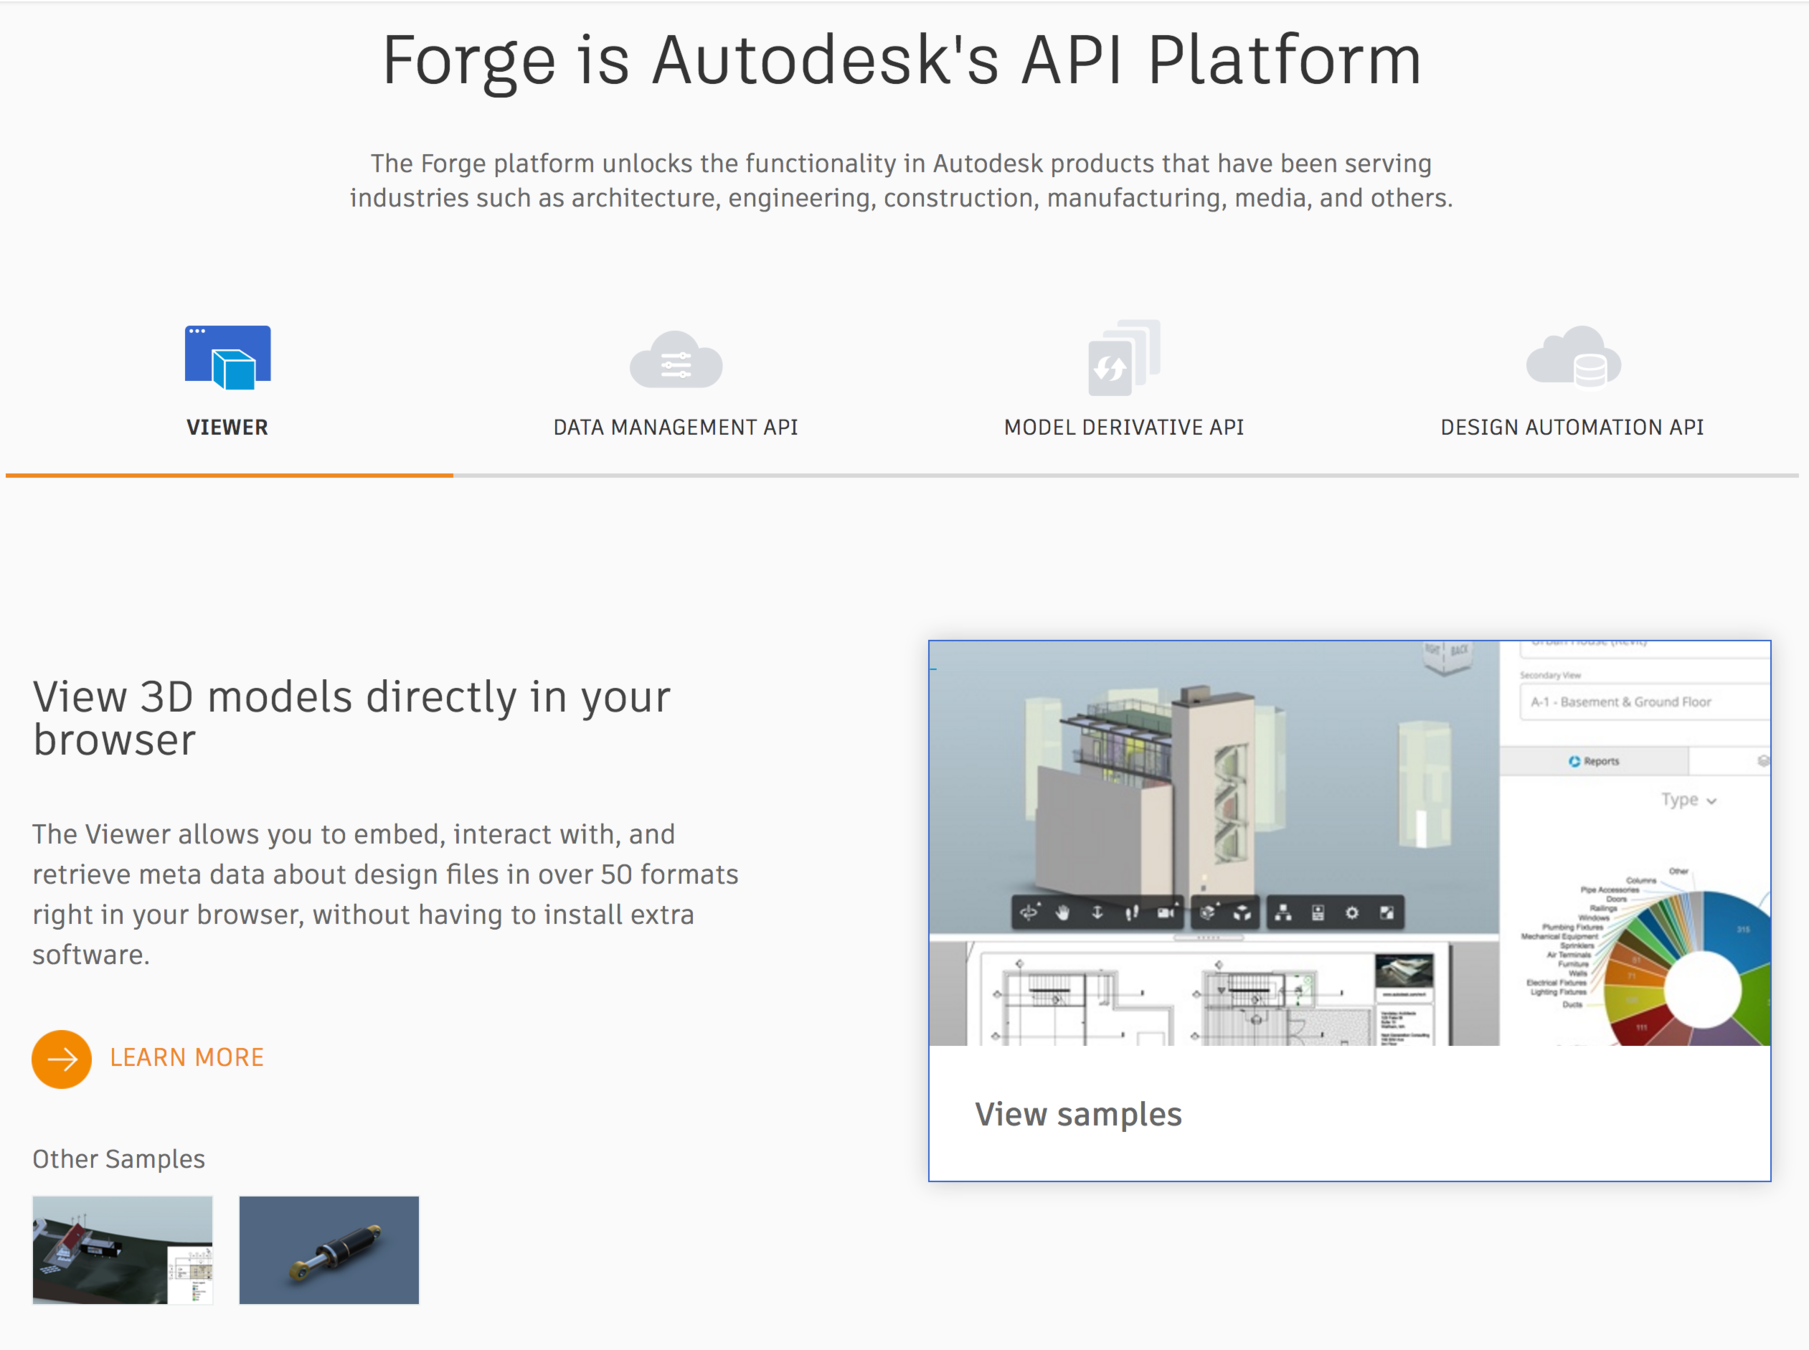
Task: Click the pie chart in preview
Action: coord(1688,968)
